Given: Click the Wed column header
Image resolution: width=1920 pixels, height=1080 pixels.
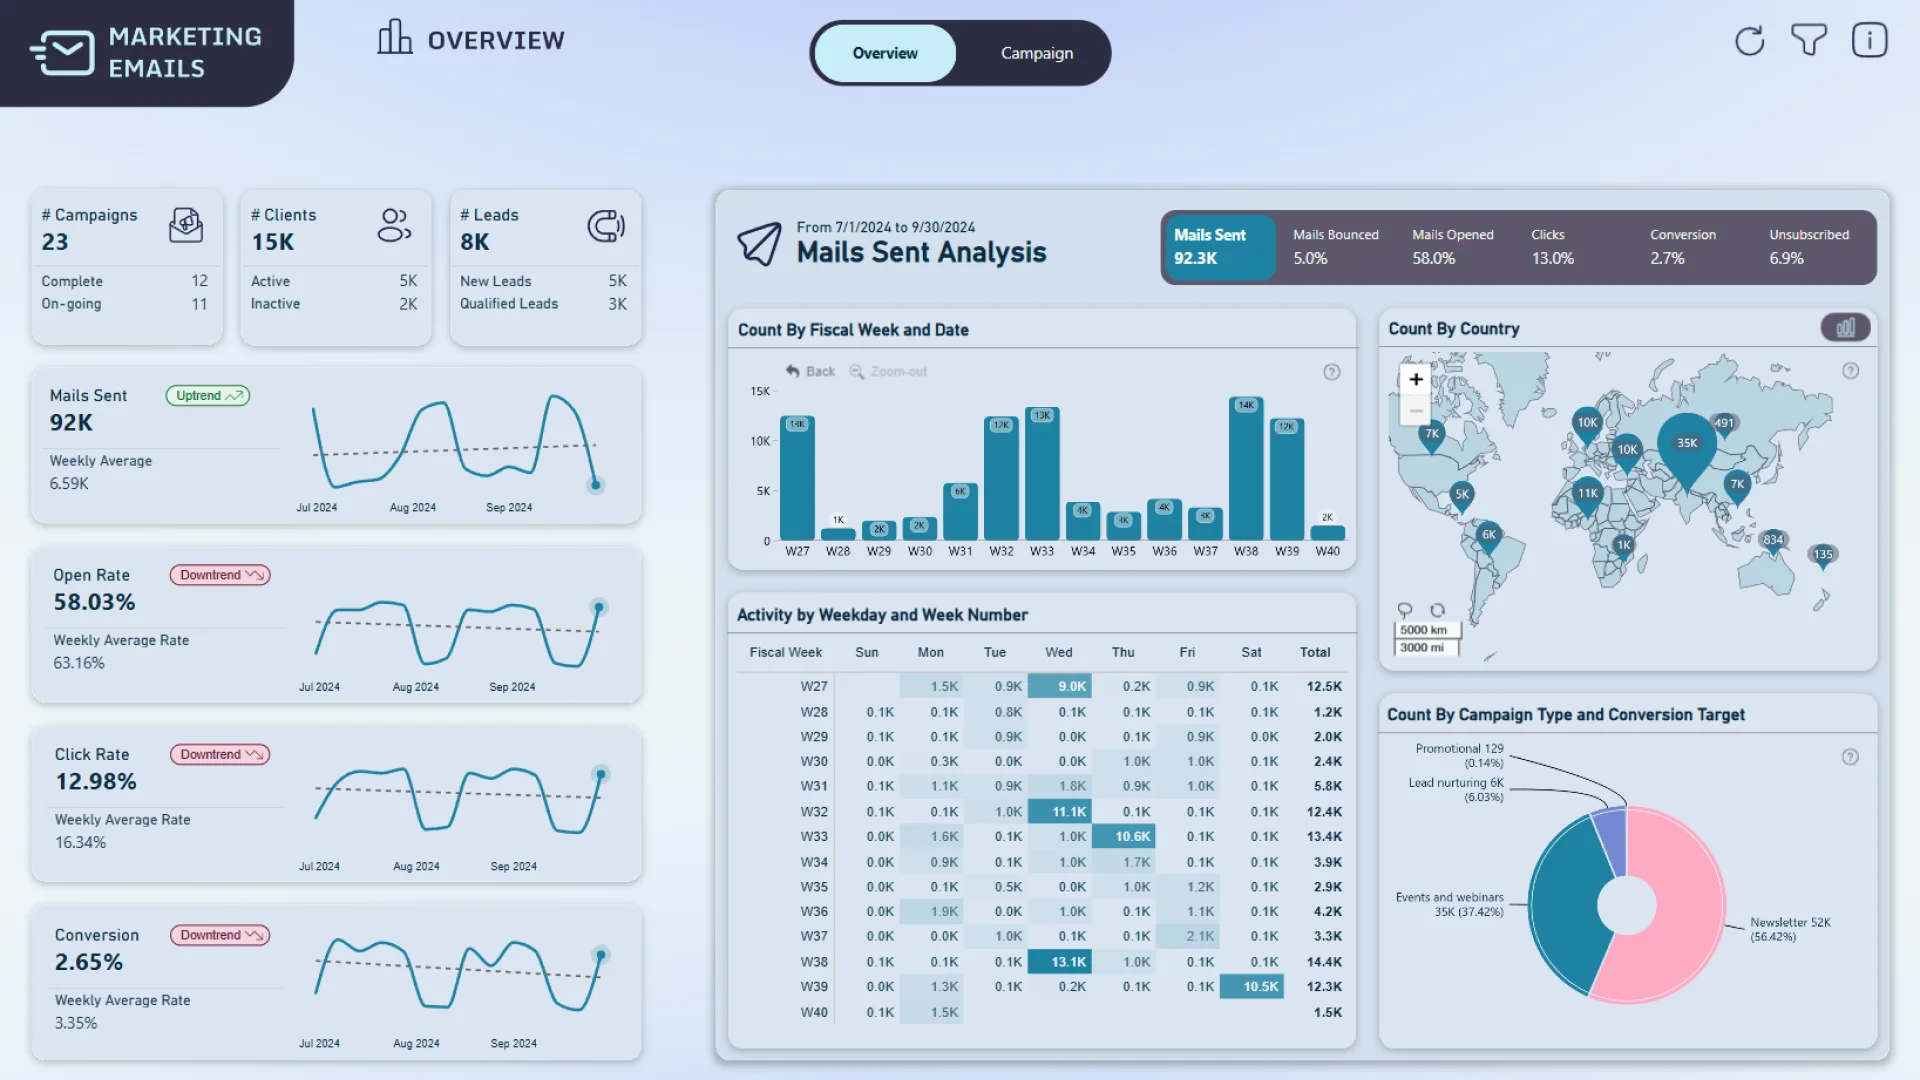Looking at the screenshot, I should pyautogui.click(x=1058, y=652).
